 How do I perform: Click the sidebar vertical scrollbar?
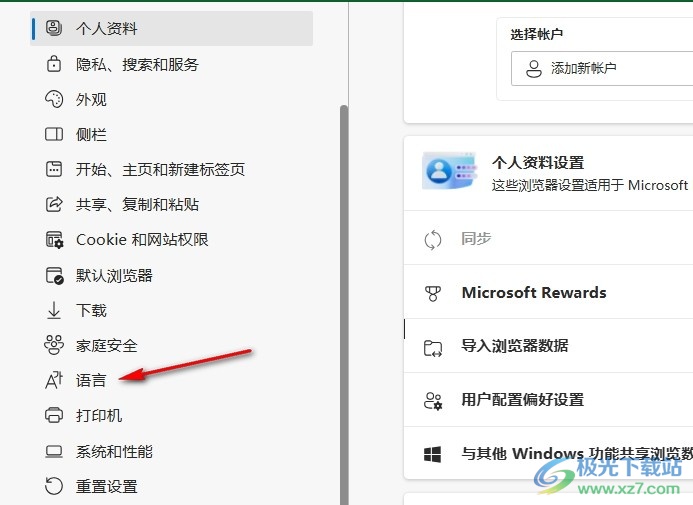pos(344,305)
